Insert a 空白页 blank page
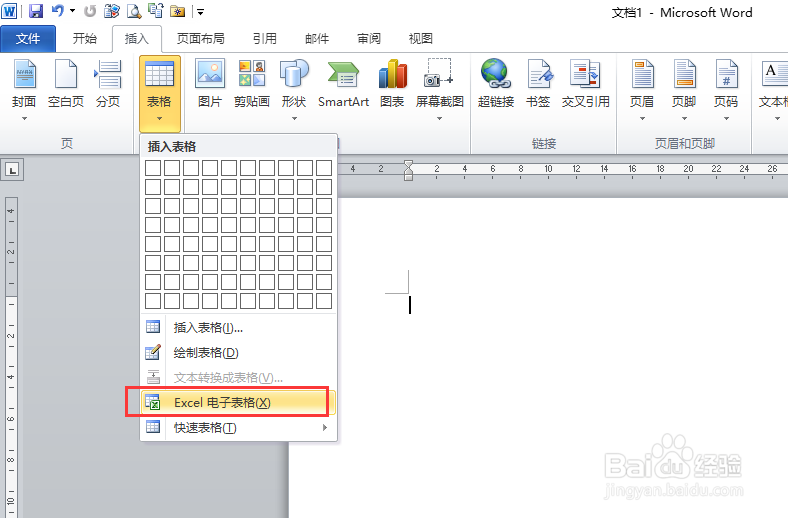 pyautogui.click(x=66, y=83)
